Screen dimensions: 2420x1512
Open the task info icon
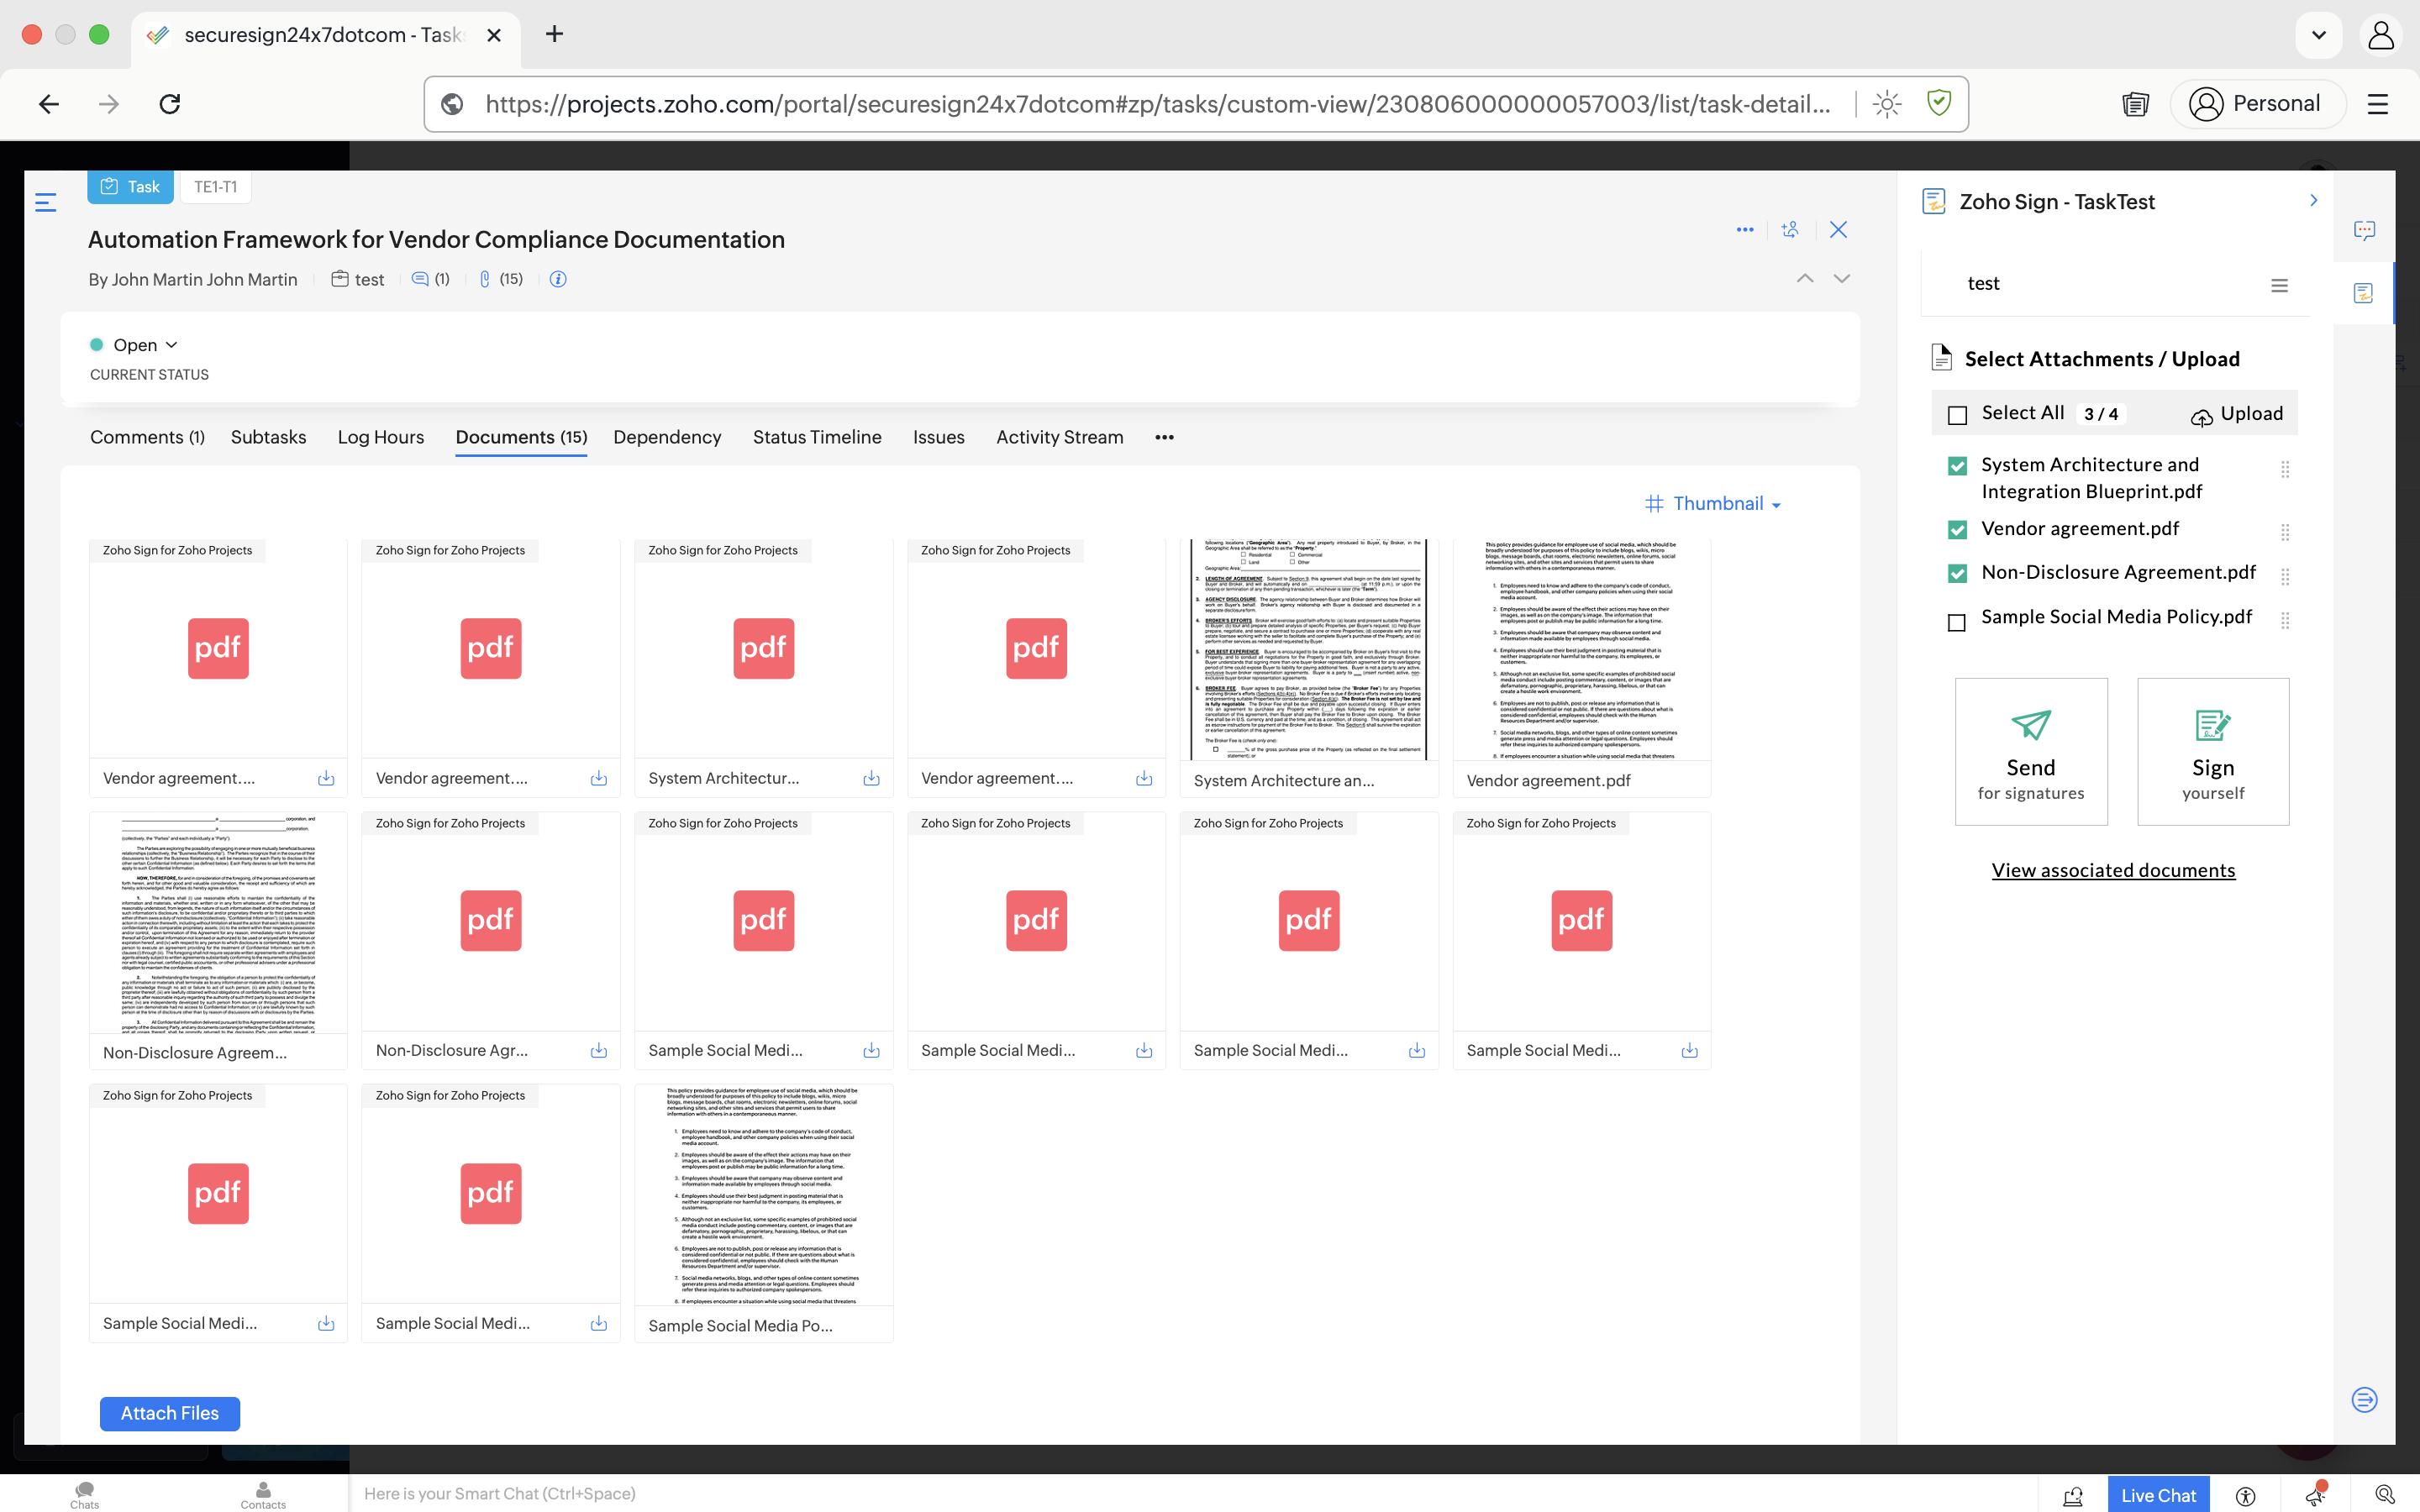point(558,280)
